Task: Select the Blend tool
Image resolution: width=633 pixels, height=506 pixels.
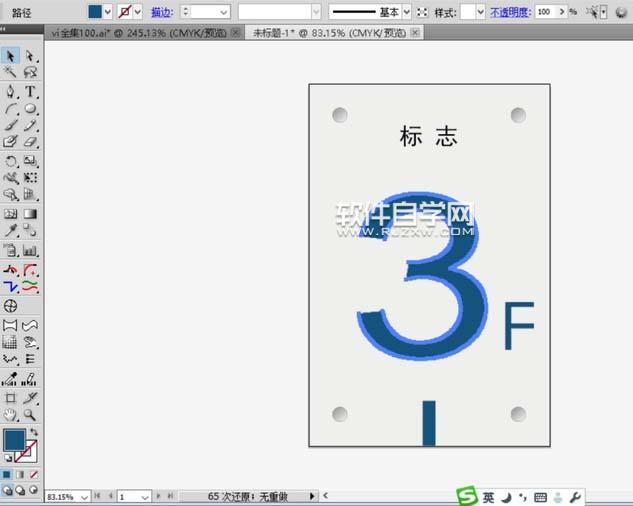Action: tap(30, 231)
